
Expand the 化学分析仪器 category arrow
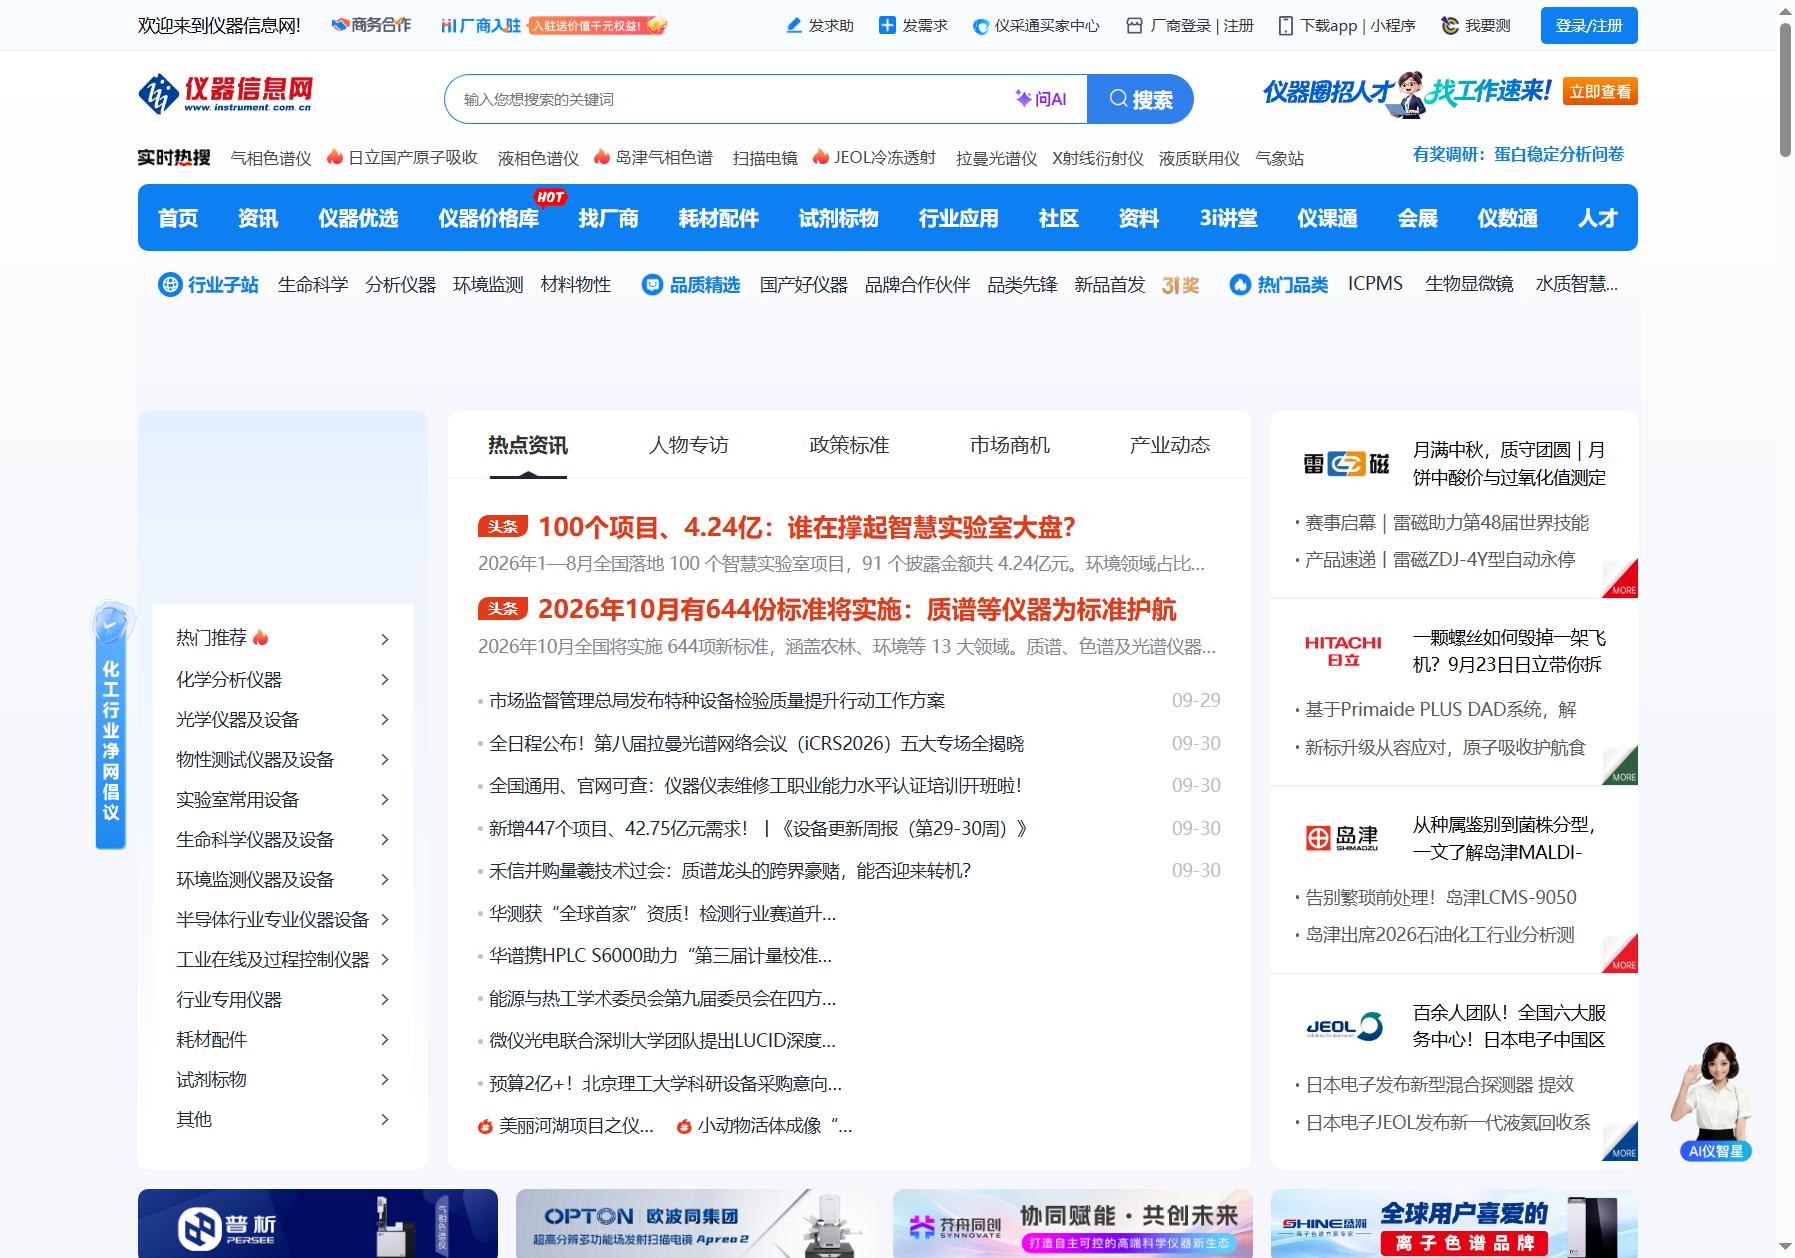(385, 680)
